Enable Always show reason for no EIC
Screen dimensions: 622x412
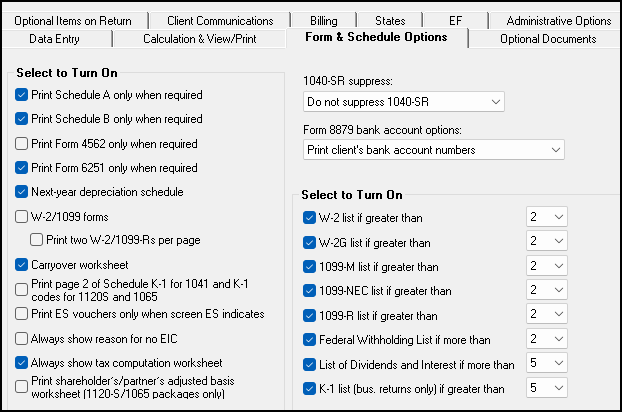click(x=23, y=339)
